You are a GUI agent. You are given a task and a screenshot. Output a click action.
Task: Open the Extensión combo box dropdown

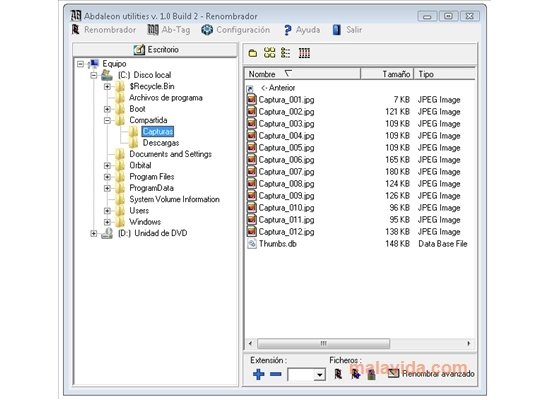point(319,375)
